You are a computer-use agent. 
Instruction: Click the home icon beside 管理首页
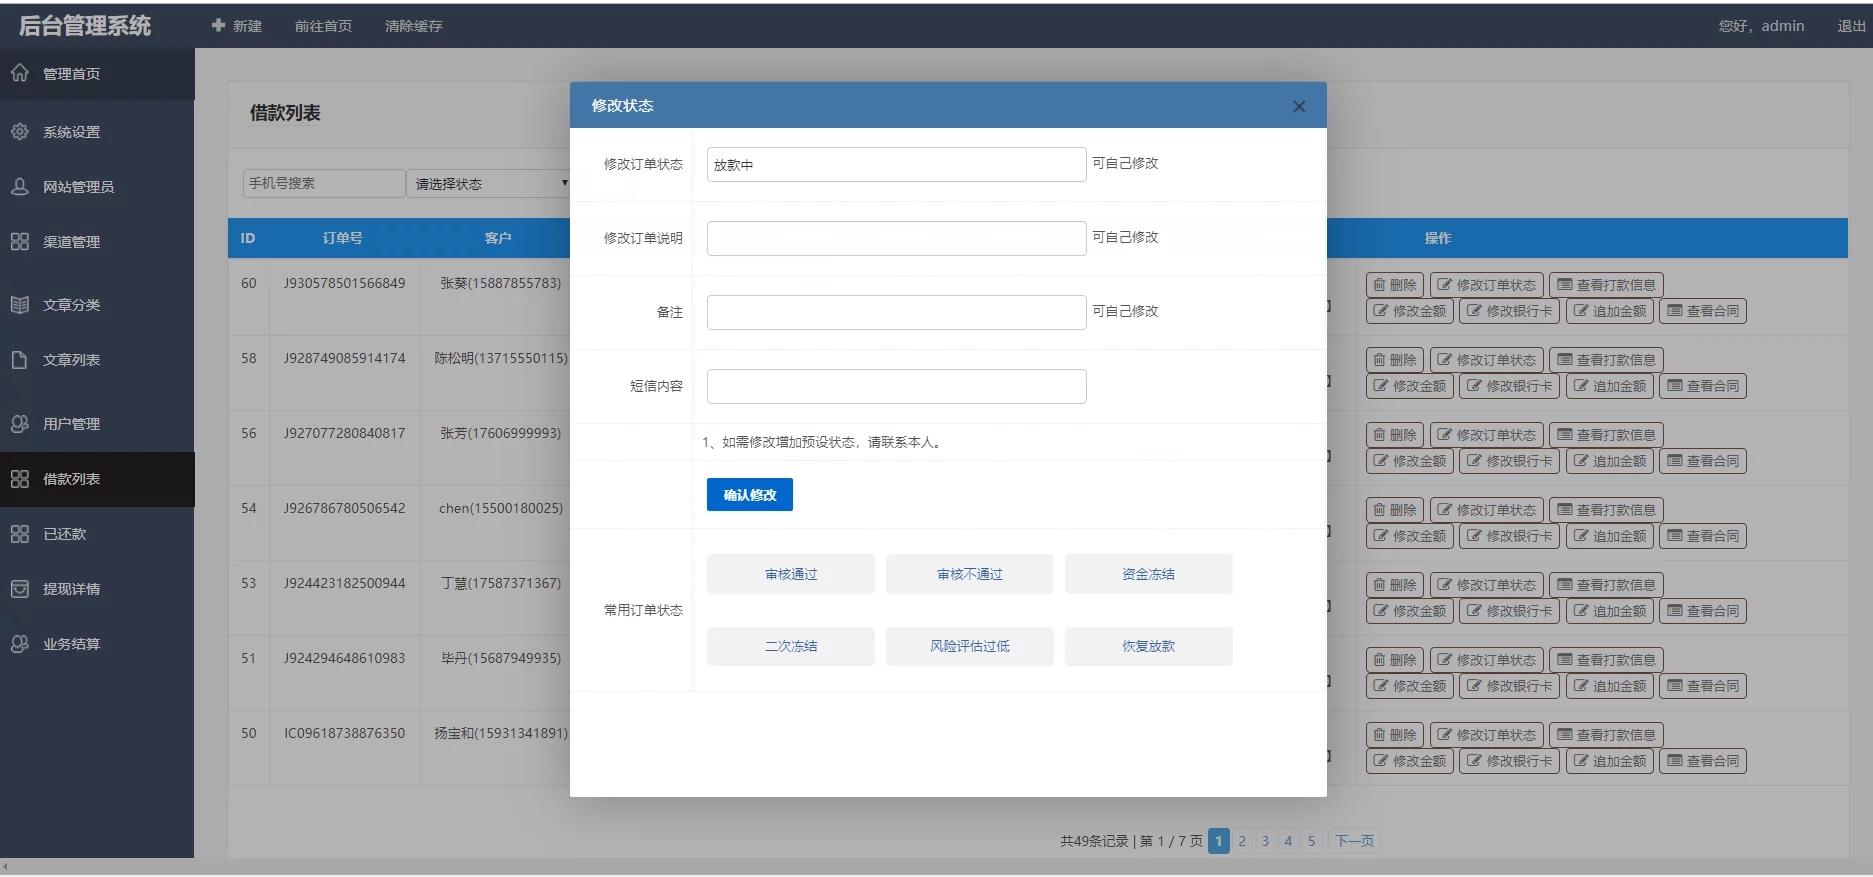[x=20, y=73]
